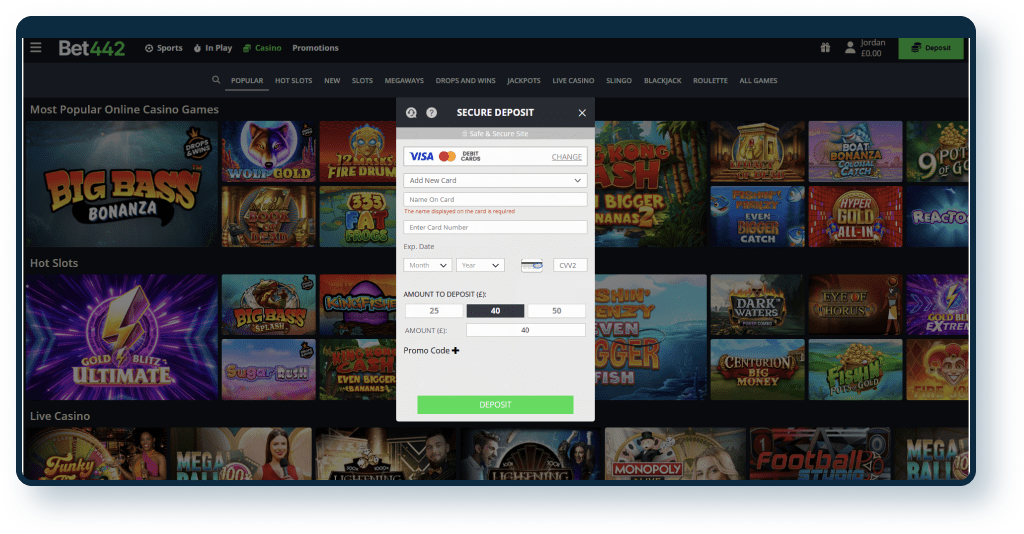1024x534 pixels.
Task: Focus the Name On Card field
Action: 495,199
